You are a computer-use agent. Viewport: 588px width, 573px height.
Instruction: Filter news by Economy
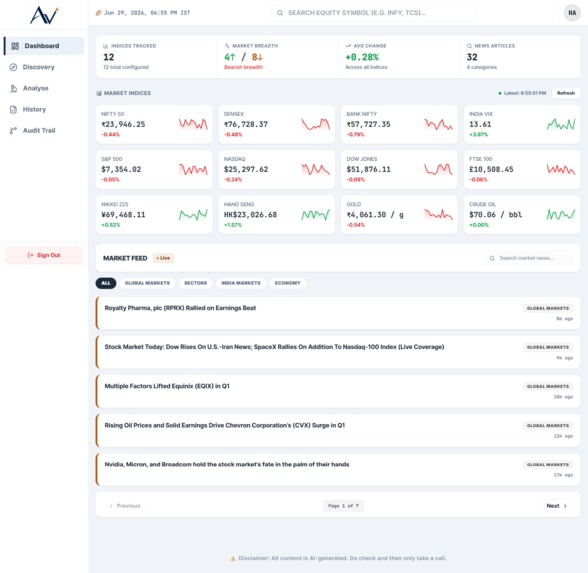[x=288, y=283]
